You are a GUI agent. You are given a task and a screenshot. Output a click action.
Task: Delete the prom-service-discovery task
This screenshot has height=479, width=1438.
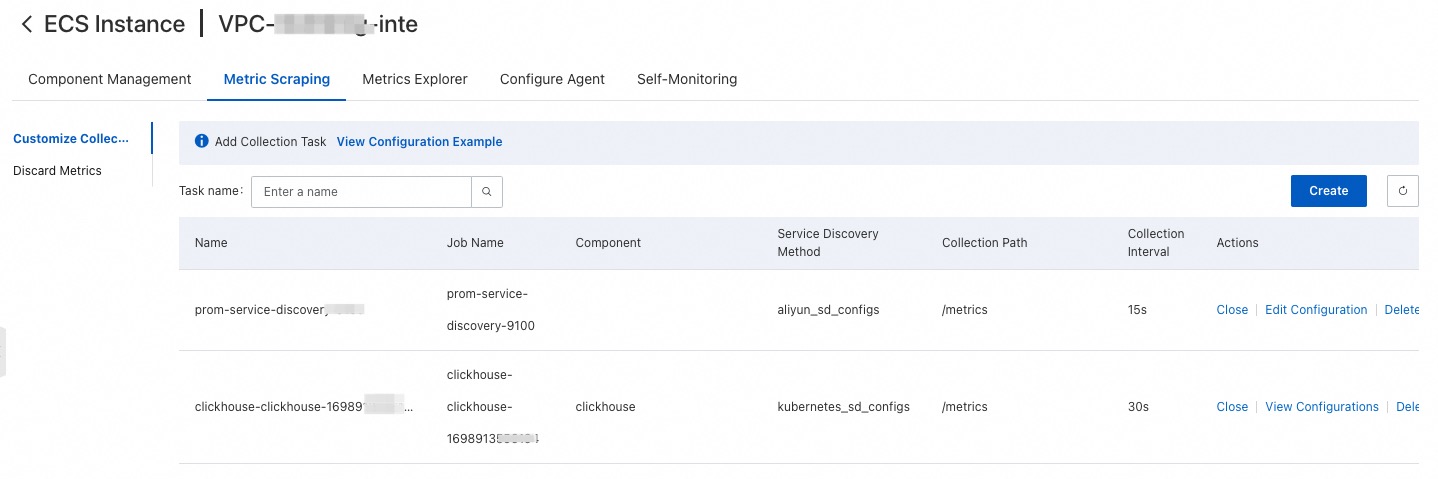(x=1401, y=310)
